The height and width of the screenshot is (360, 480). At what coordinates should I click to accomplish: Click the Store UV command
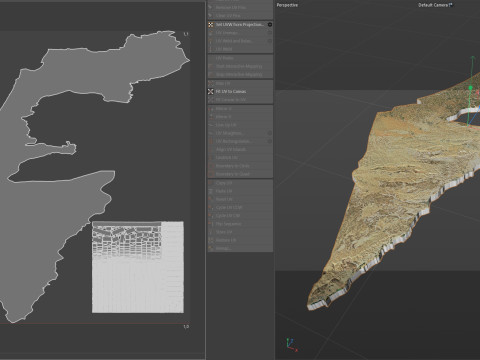pyautogui.click(x=240, y=232)
